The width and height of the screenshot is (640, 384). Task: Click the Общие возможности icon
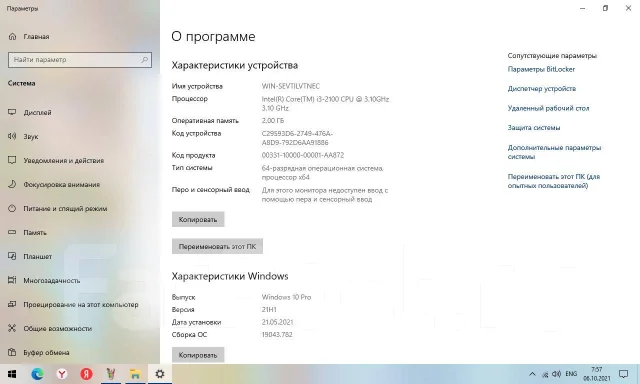[x=12, y=328]
